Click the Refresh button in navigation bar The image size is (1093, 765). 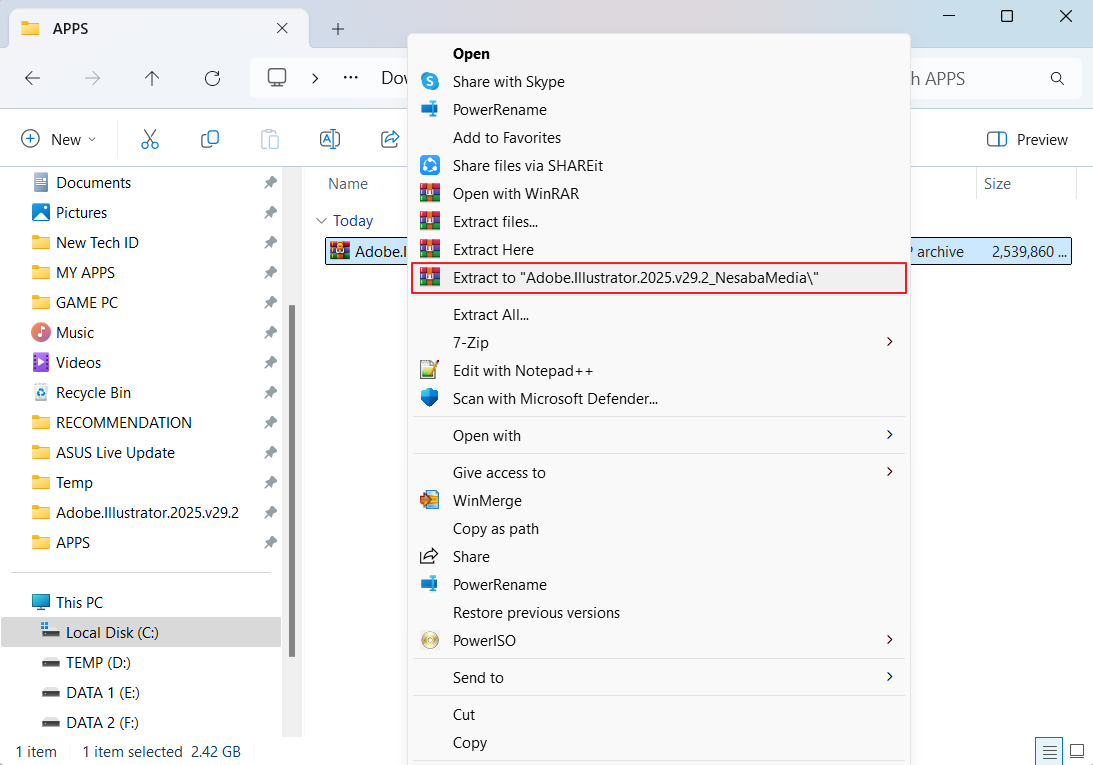(212, 78)
